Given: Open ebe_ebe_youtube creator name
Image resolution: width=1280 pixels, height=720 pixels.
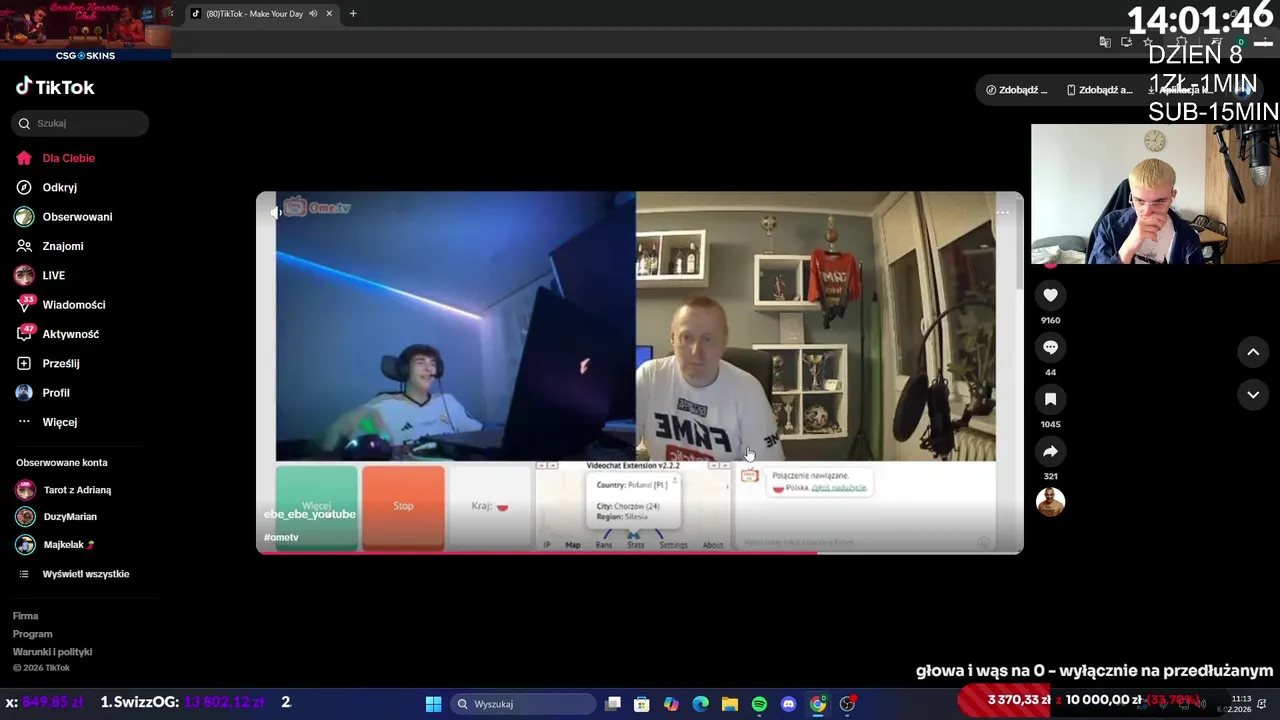Looking at the screenshot, I should click(310, 514).
